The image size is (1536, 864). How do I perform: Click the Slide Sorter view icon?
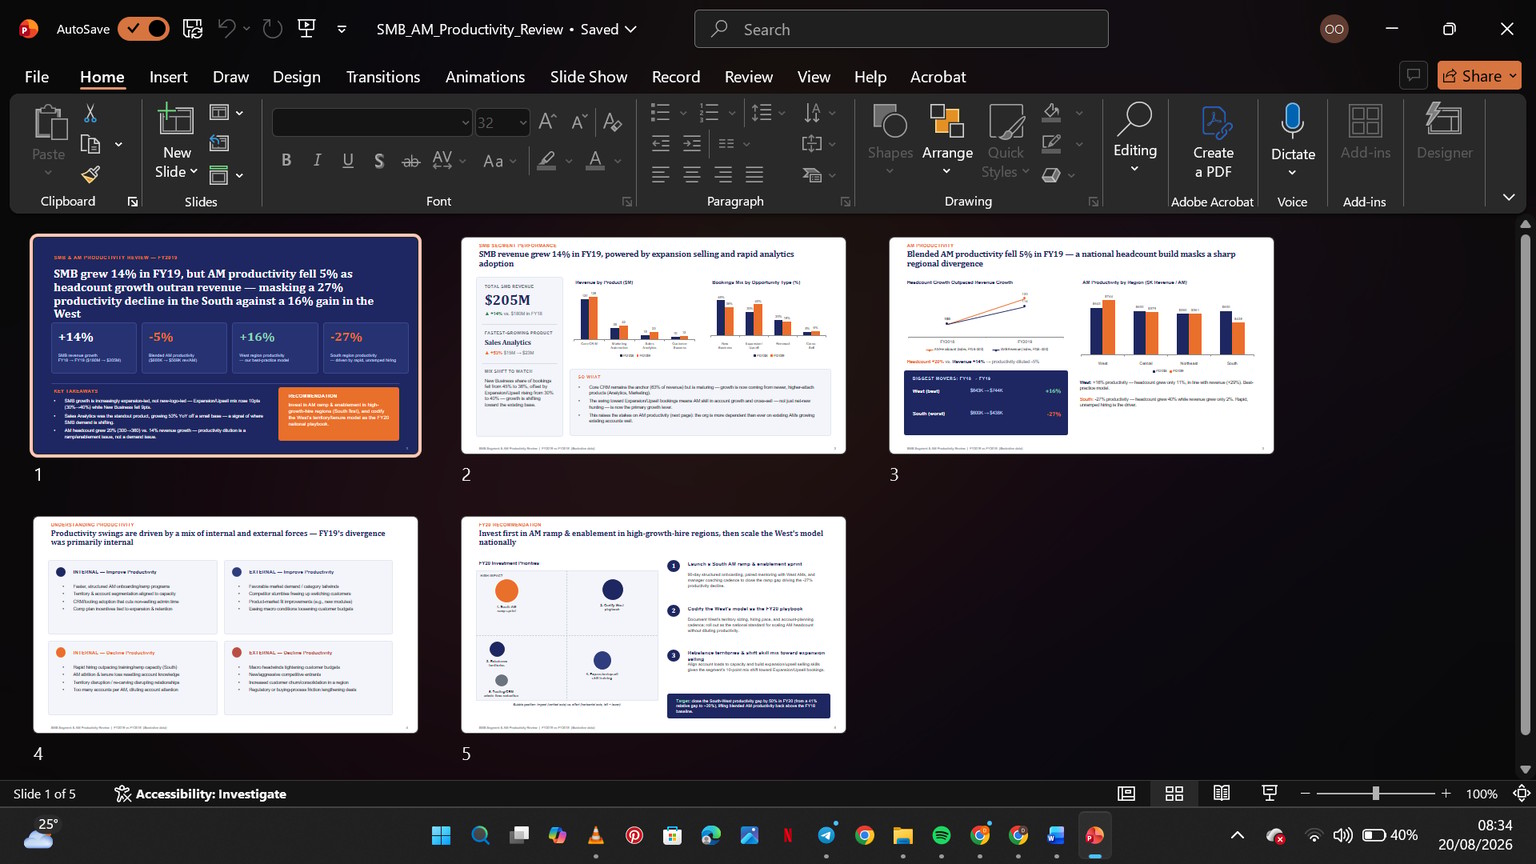coord(1174,793)
